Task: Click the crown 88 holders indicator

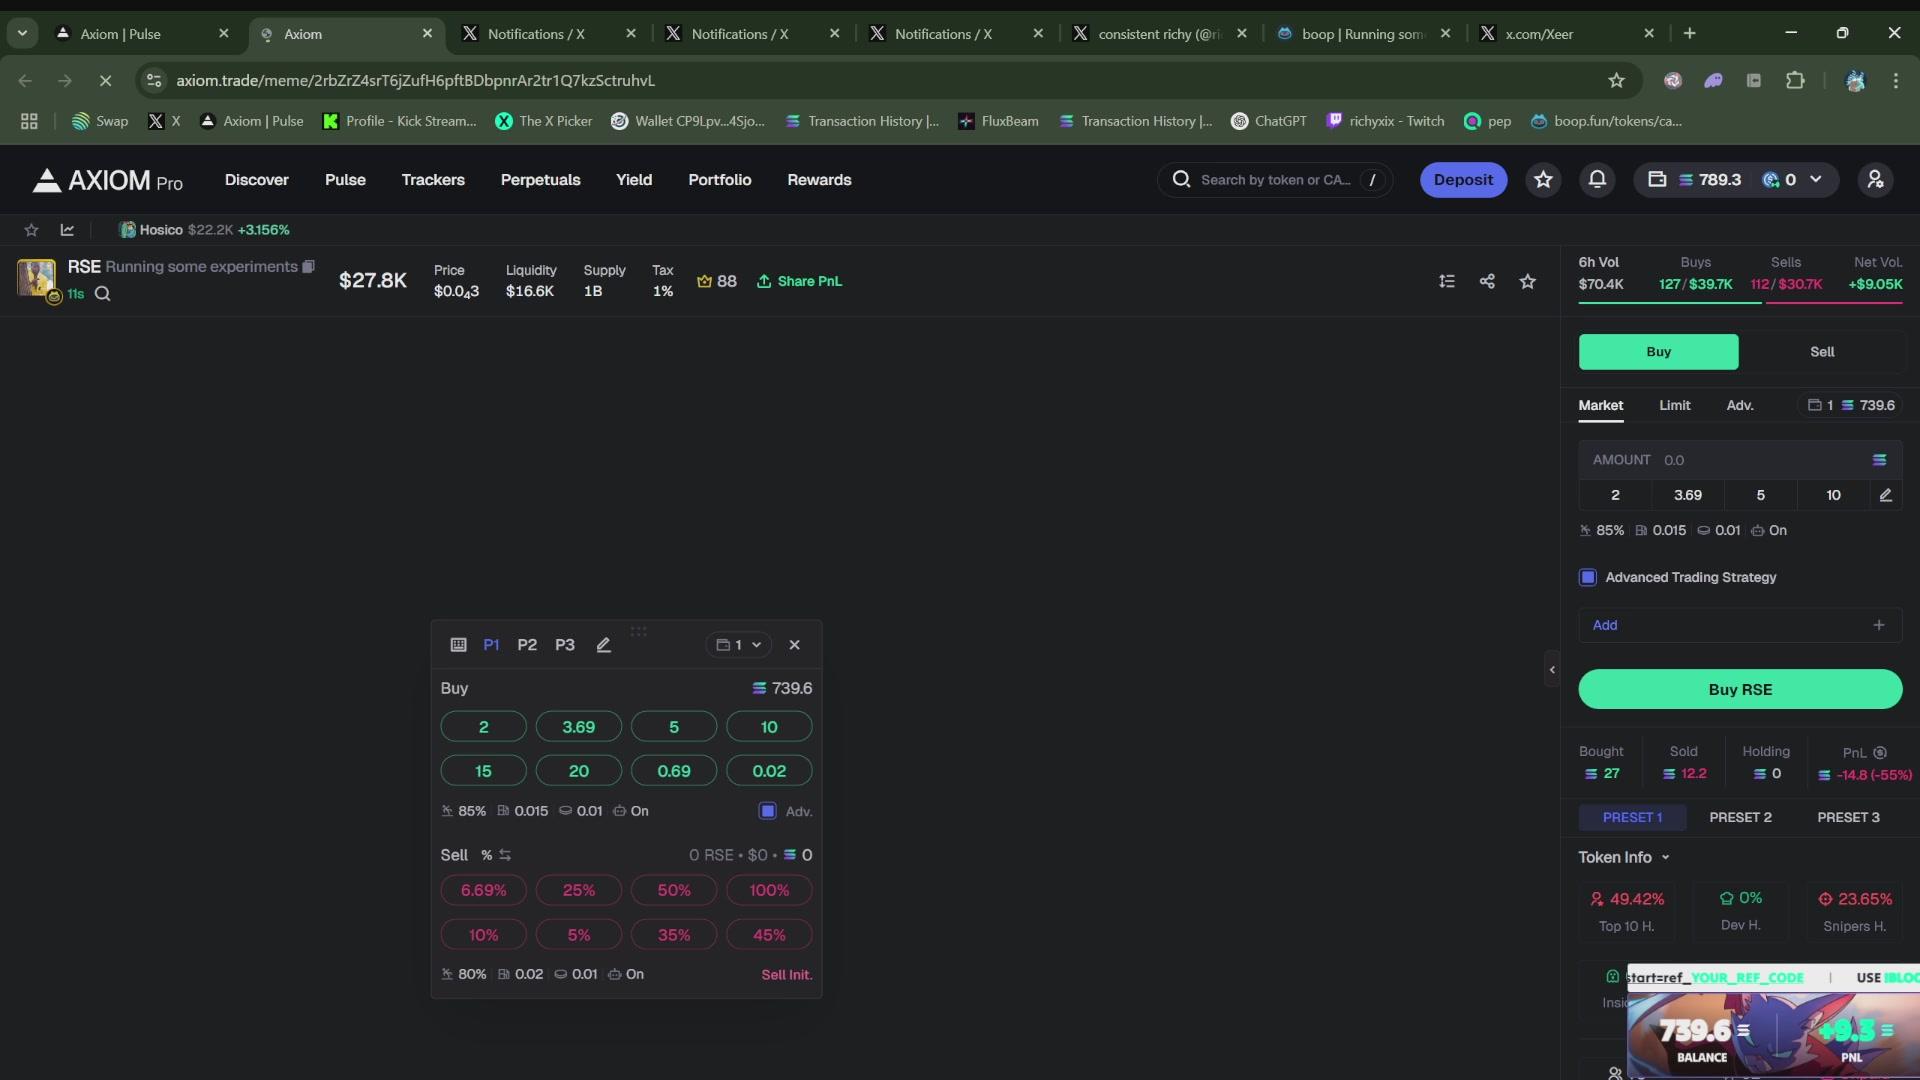Action: pyautogui.click(x=716, y=282)
